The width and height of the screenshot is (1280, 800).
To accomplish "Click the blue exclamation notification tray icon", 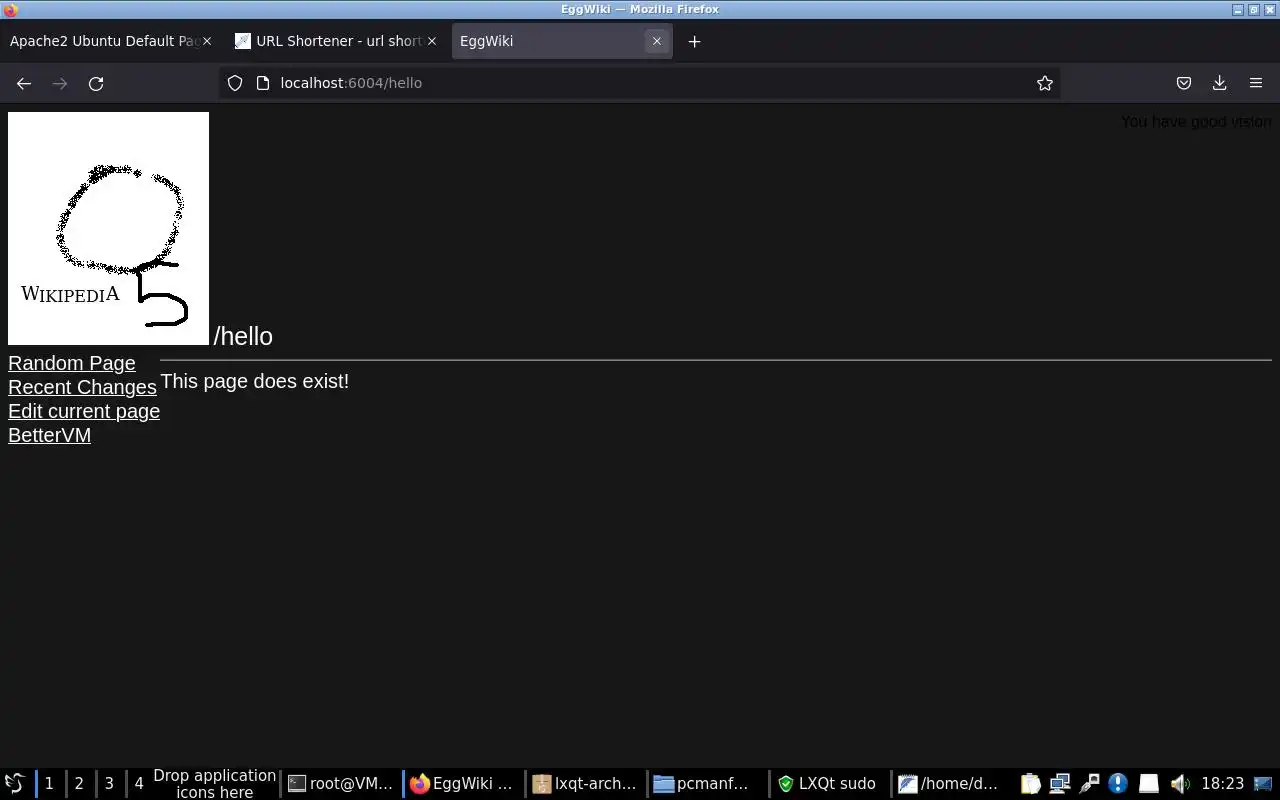I will click(x=1118, y=784).
